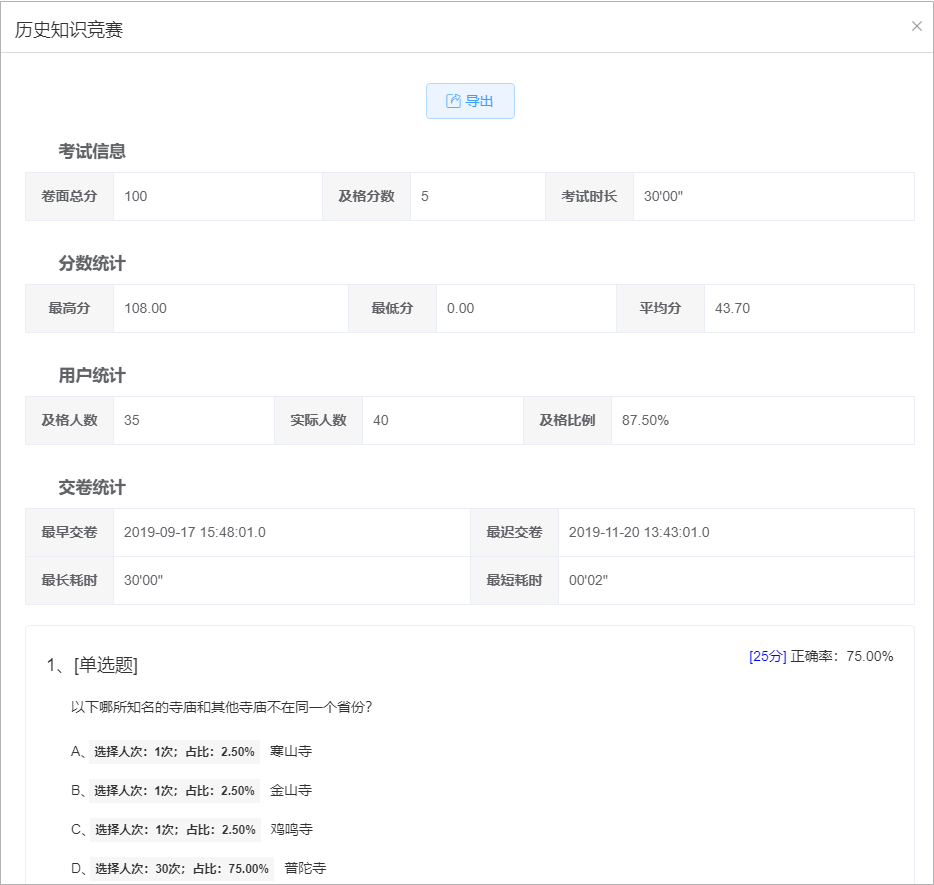Image resolution: width=934 pixels, height=885 pixels.
Task: Click the 1、[单选题] question heading
Action: coord(92,665)
